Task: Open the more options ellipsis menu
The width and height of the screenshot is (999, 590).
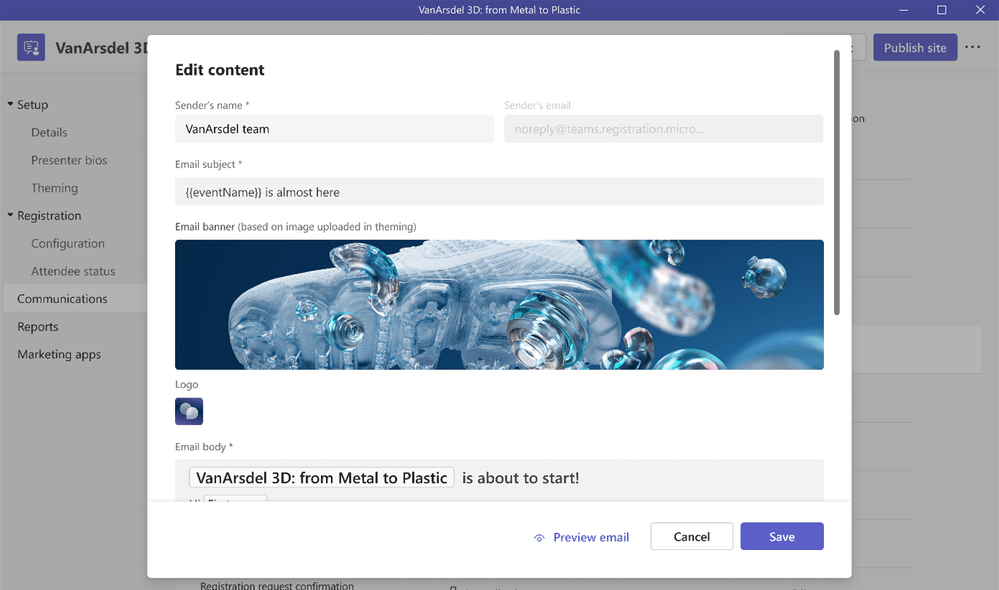Action: 973,48
